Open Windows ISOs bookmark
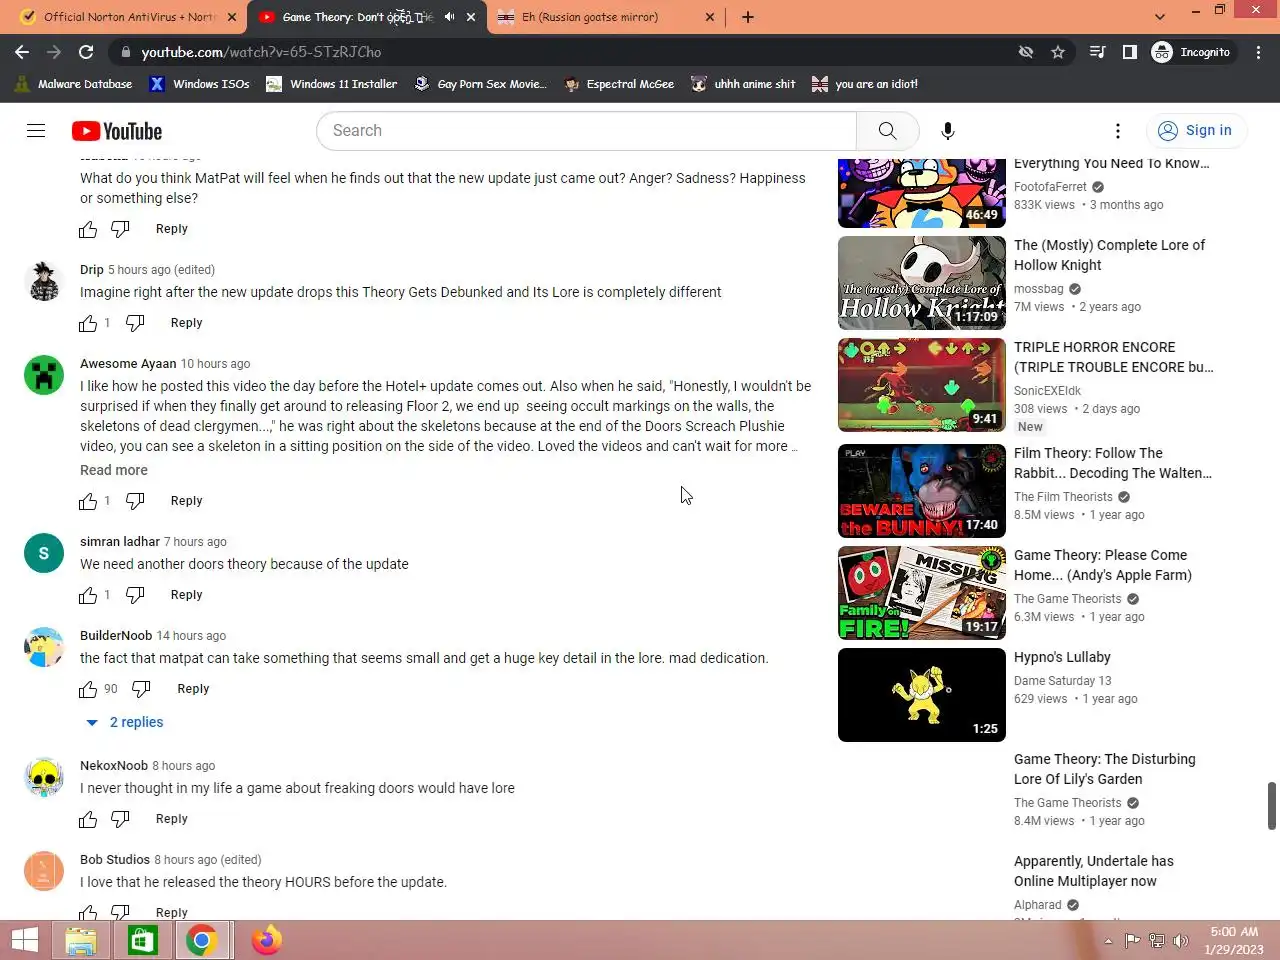This screenshot has height=960, width=1280. coord(199,84)
